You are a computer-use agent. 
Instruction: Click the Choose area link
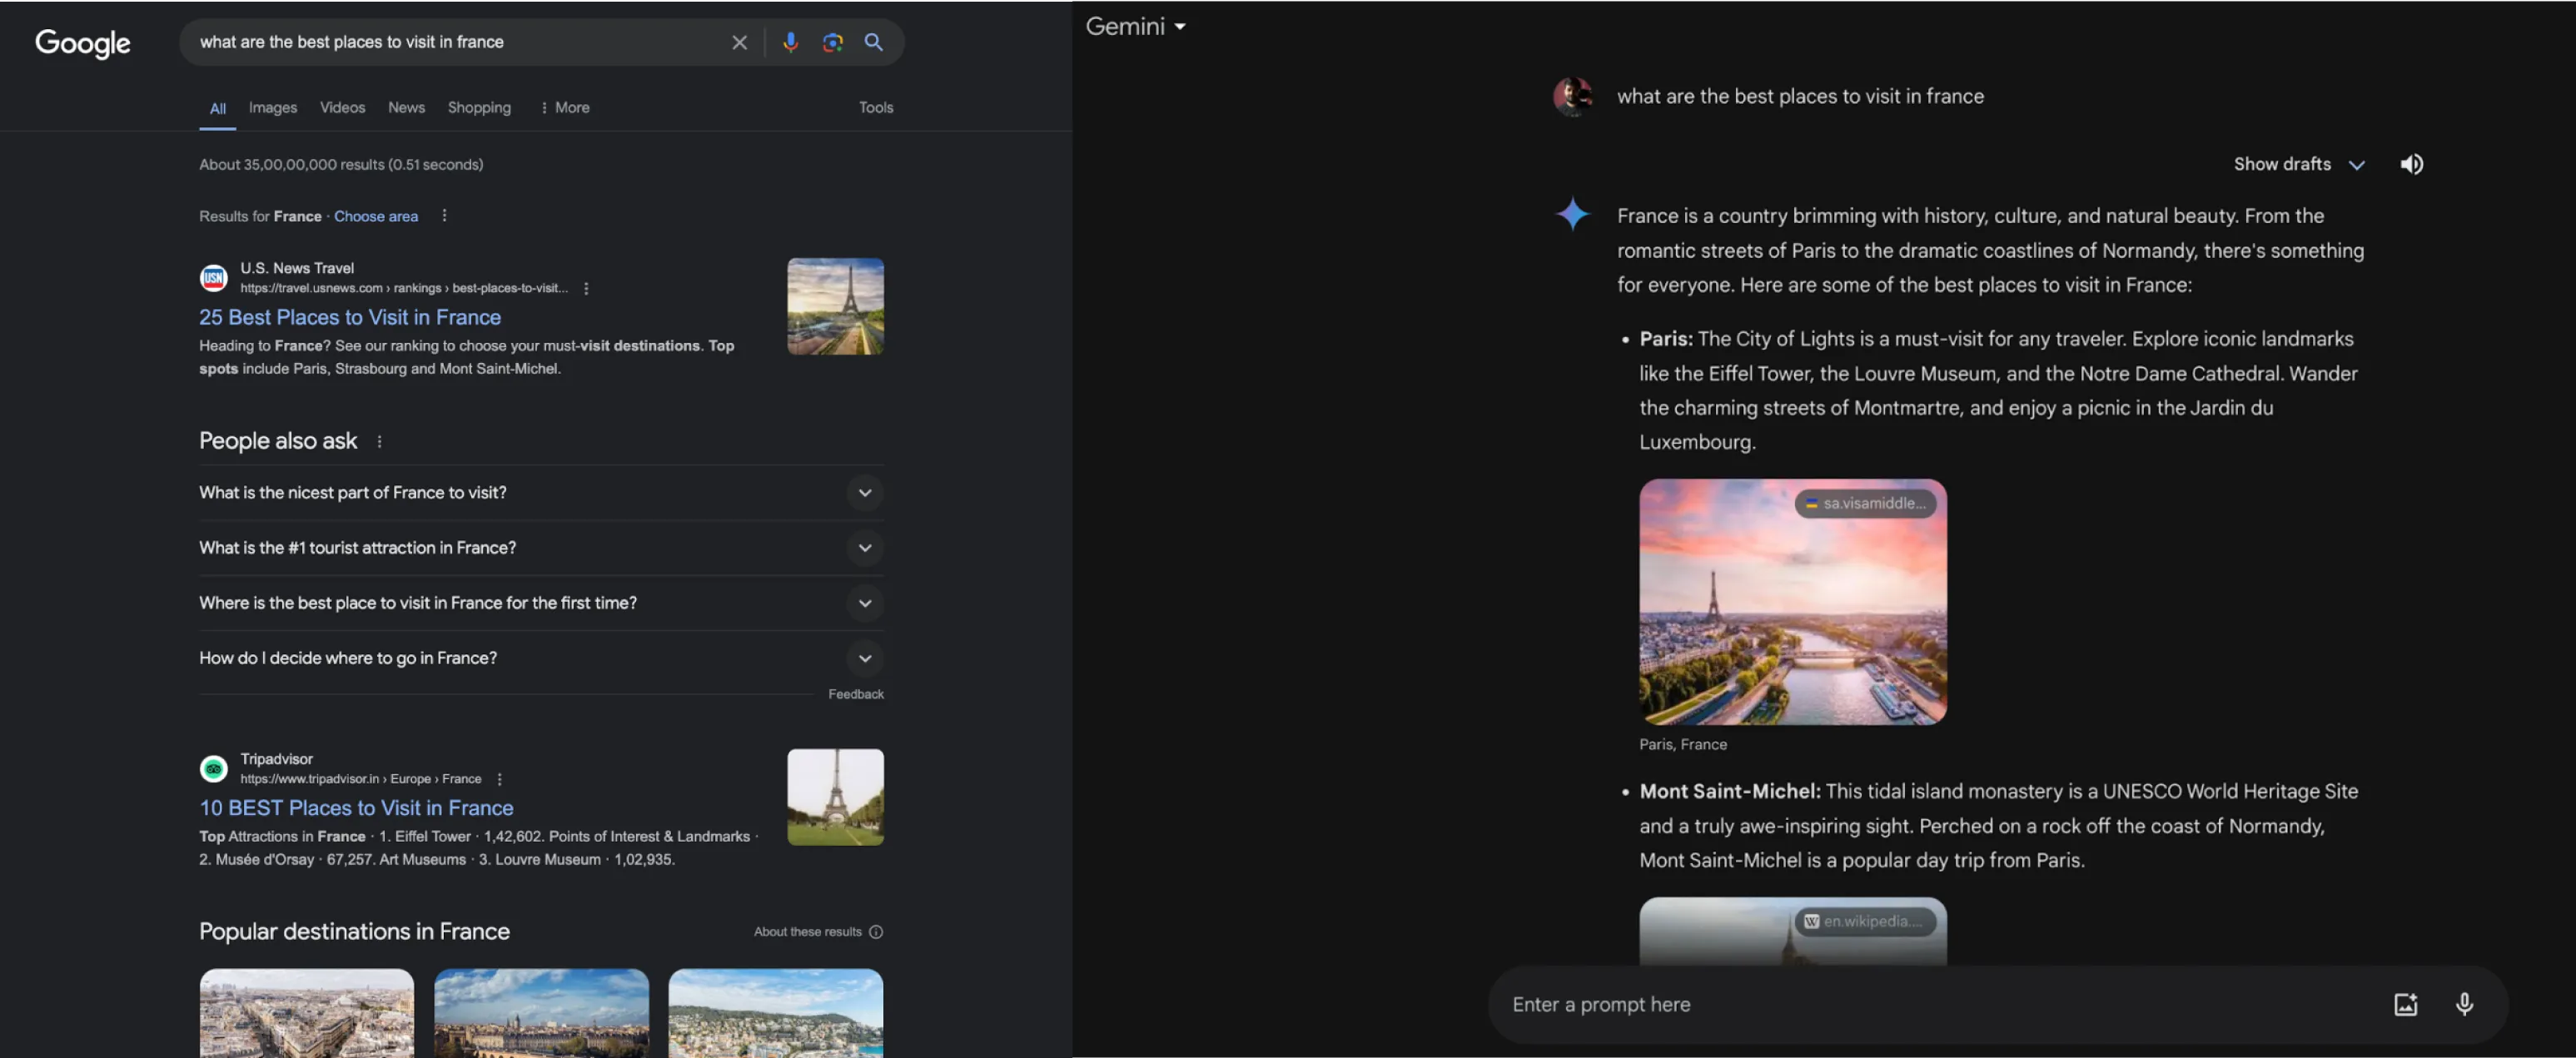coord(376,216)
